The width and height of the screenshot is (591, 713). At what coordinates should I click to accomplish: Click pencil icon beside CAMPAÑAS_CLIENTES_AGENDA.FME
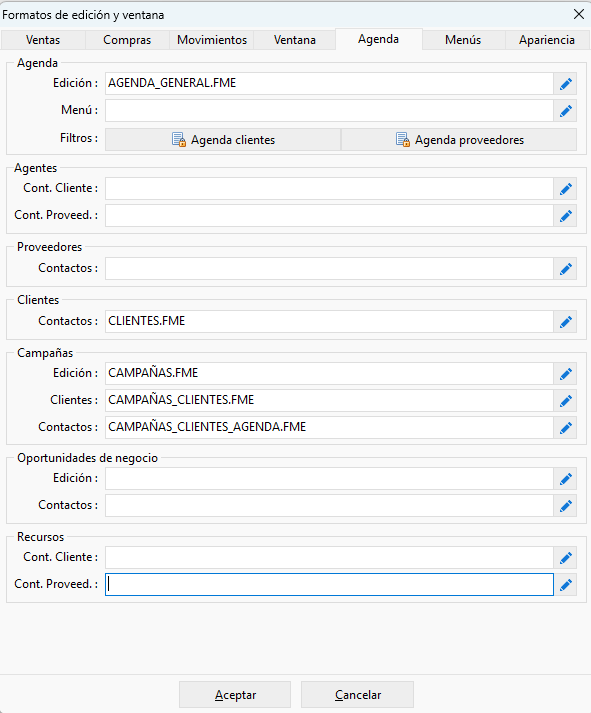coord(566,427)
